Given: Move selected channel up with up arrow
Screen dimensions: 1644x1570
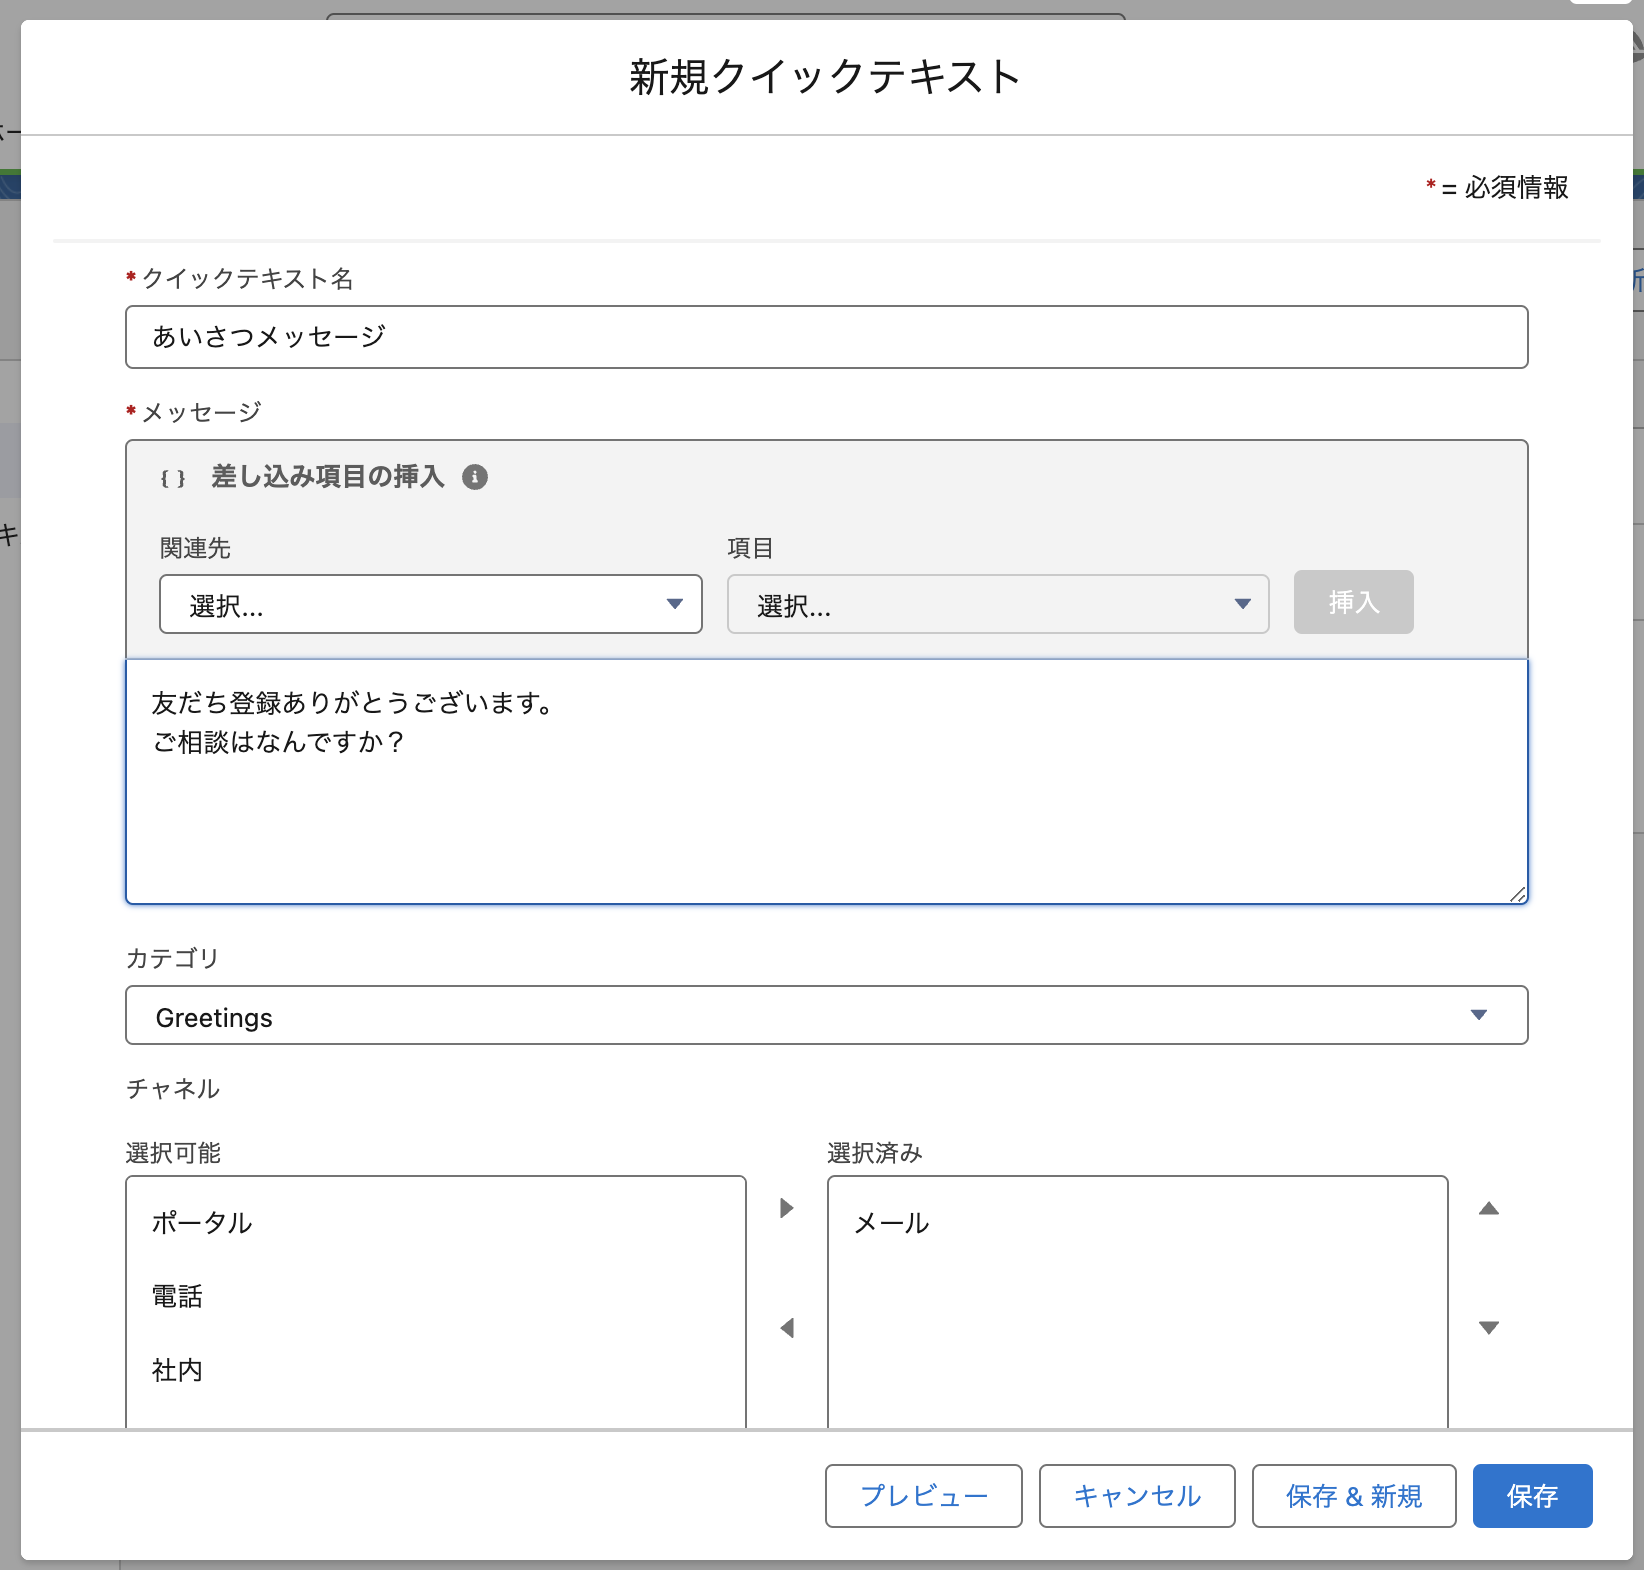Looking at the screenshot, I should coord(1489,1208).
